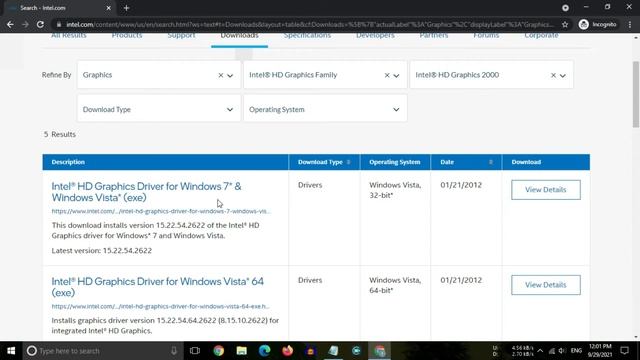
Task: Open the taskbar clock and date
Action: [600, 351]
